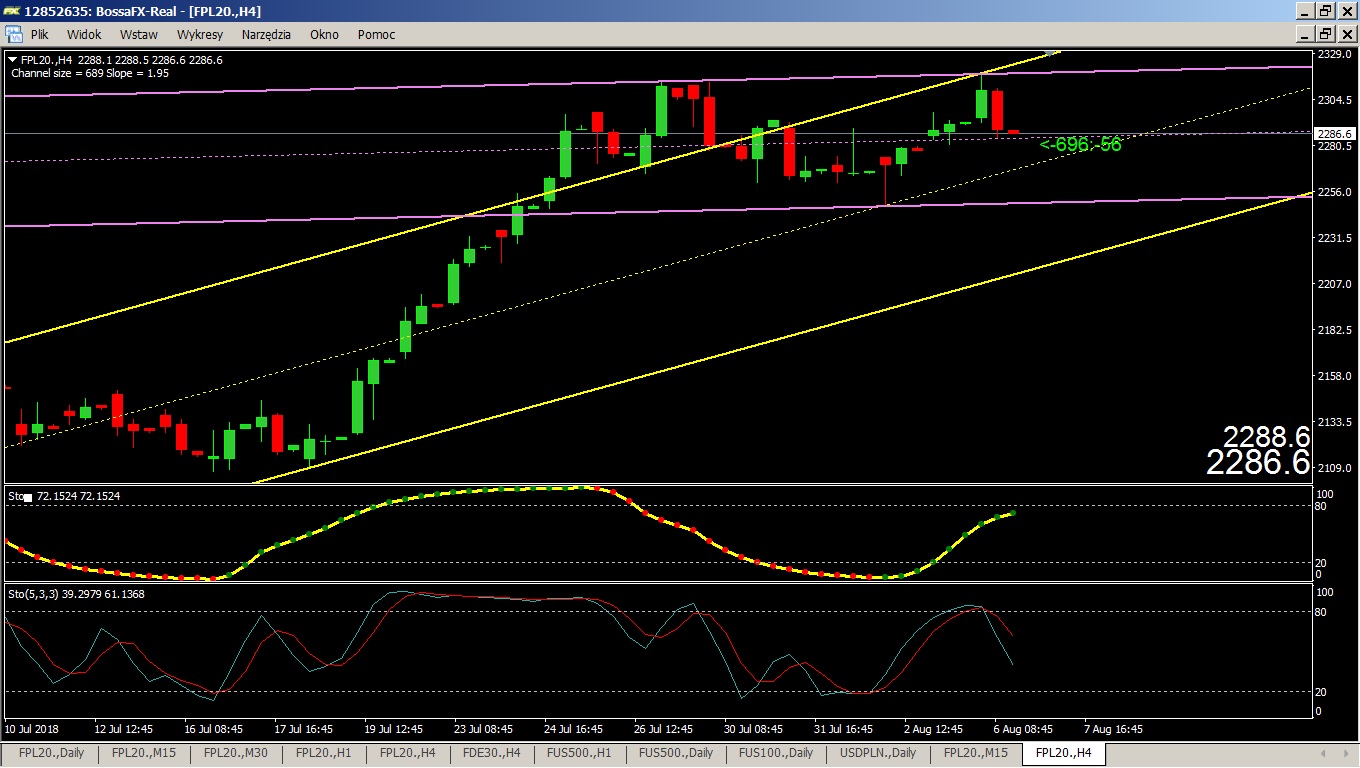Screen dimensions: 1360x768
Task: Open the Plik menu
Action: 40,34
